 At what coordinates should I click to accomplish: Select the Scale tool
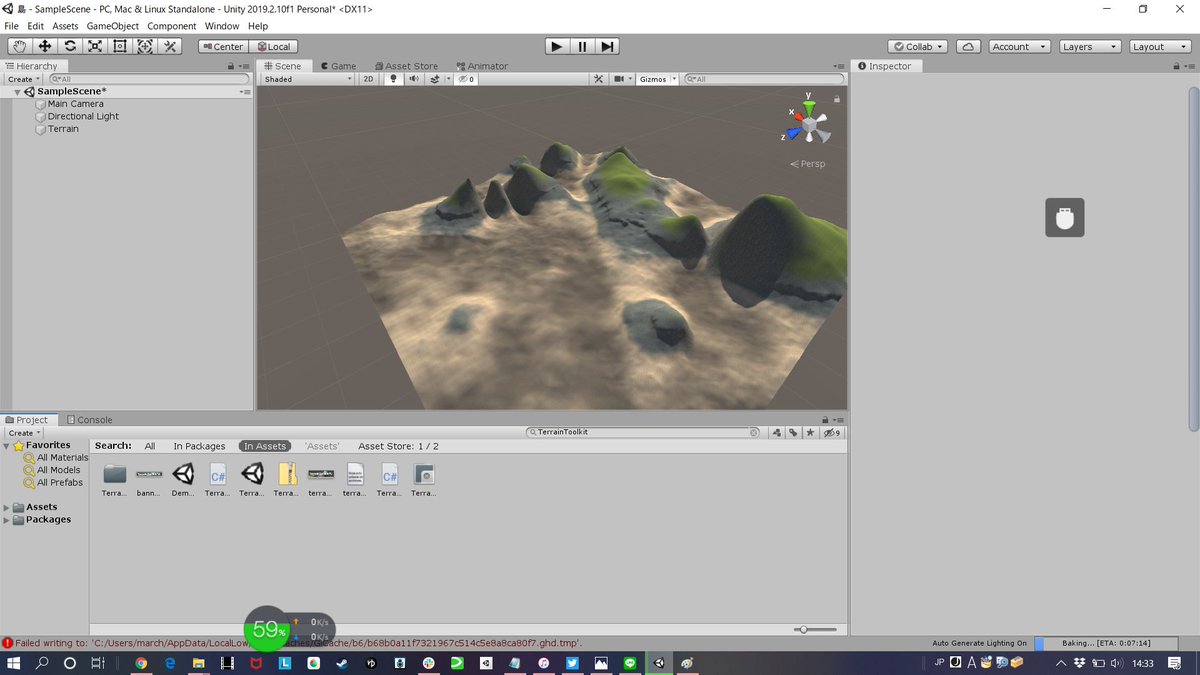coord(95,46)
